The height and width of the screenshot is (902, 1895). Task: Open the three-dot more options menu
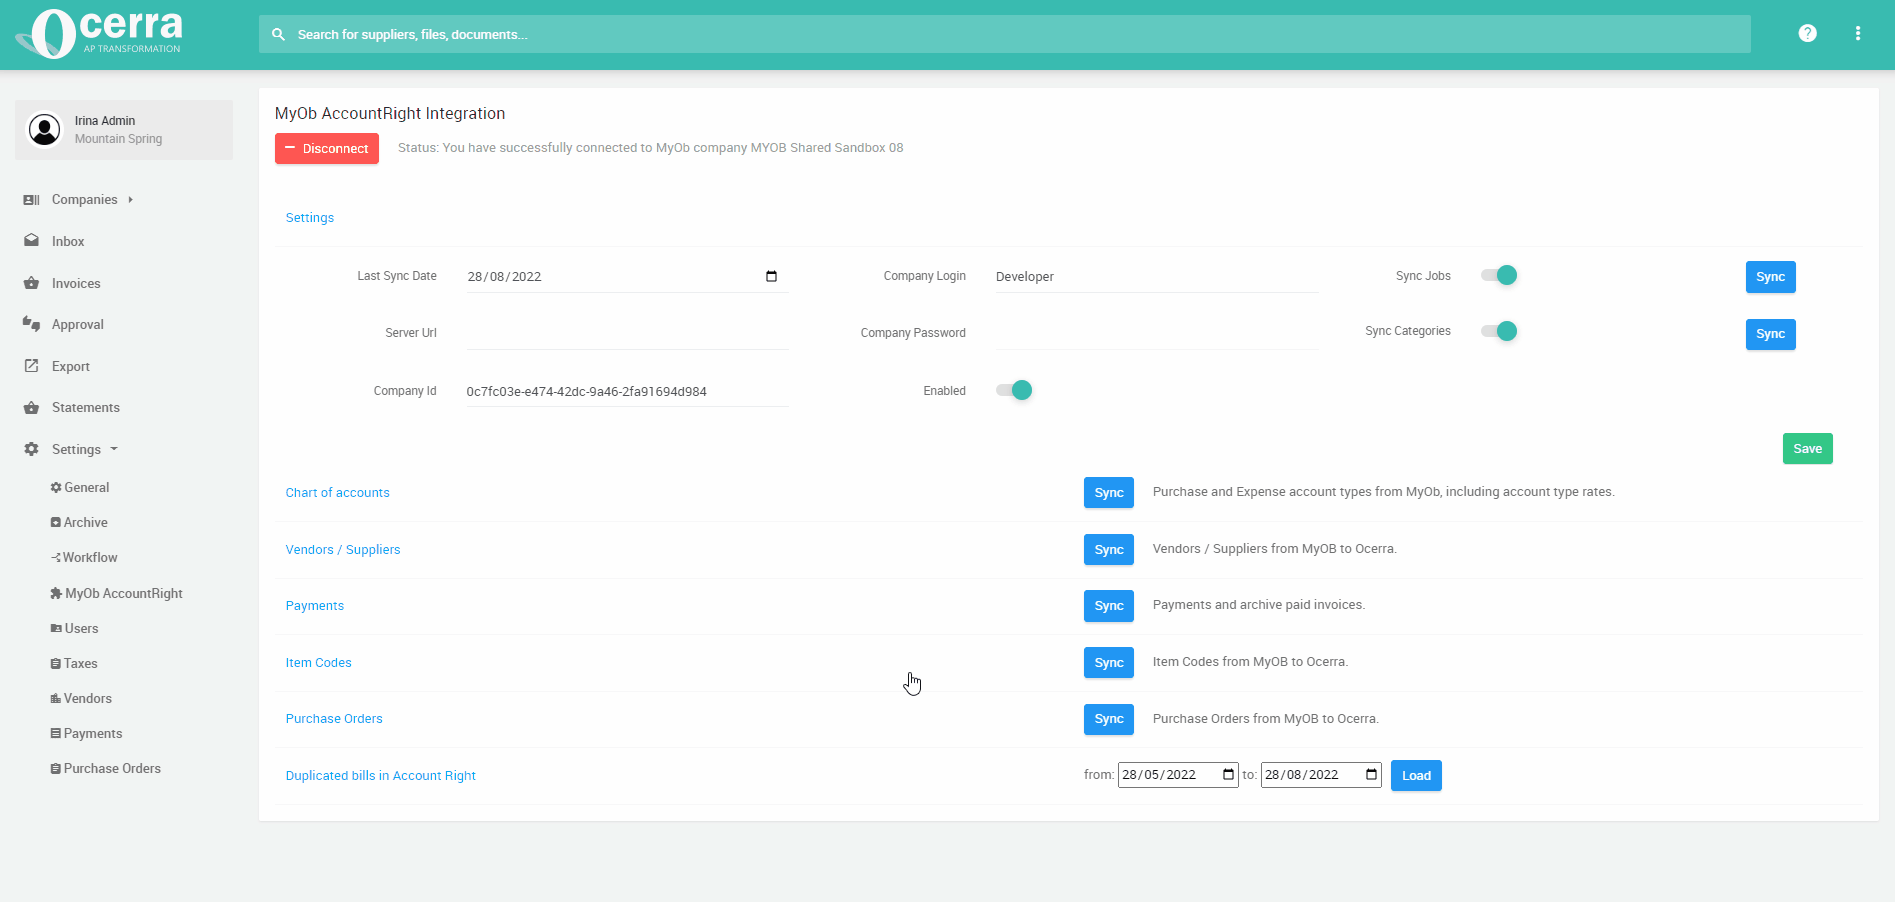1858,33
